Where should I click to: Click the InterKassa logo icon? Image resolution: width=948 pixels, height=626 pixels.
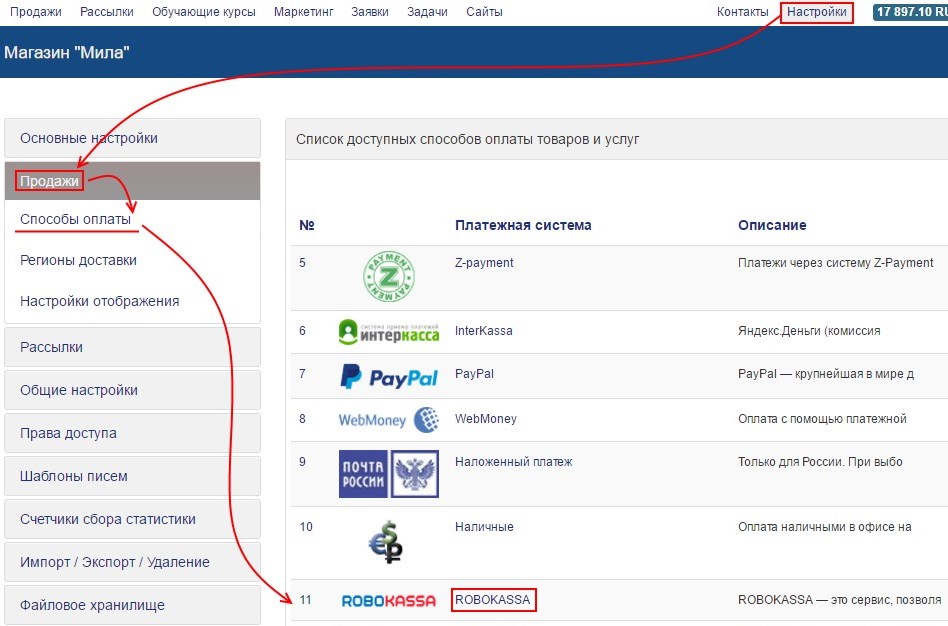(x=388, y=332)
